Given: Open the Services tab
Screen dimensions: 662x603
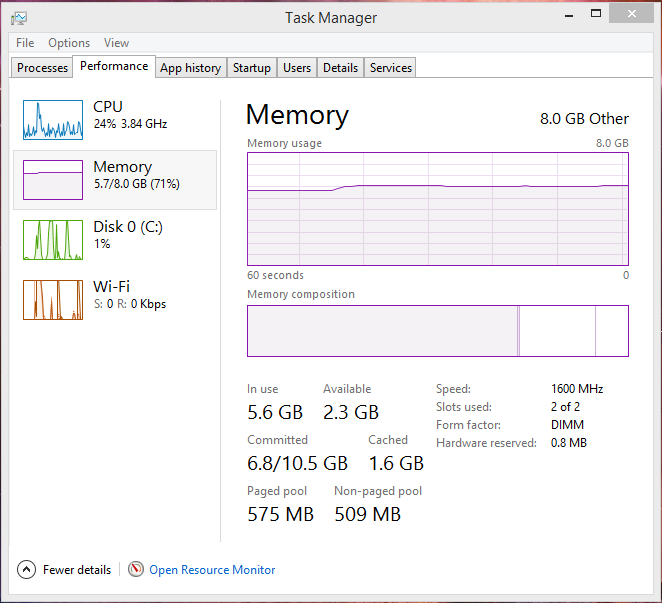Looking at the screenshot, I should click(x=390, y=68).
